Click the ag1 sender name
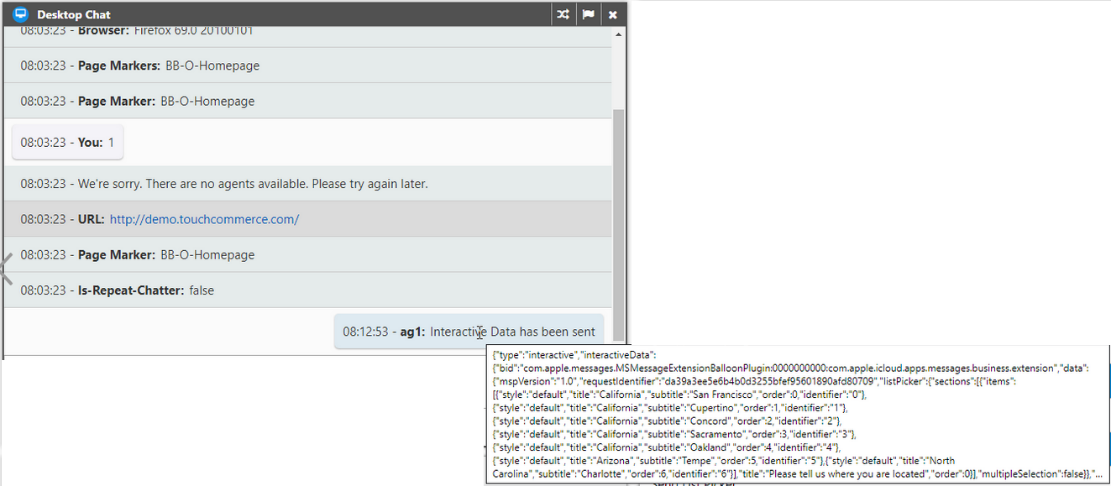This screenshot has width=1111, height=486. 412,332
